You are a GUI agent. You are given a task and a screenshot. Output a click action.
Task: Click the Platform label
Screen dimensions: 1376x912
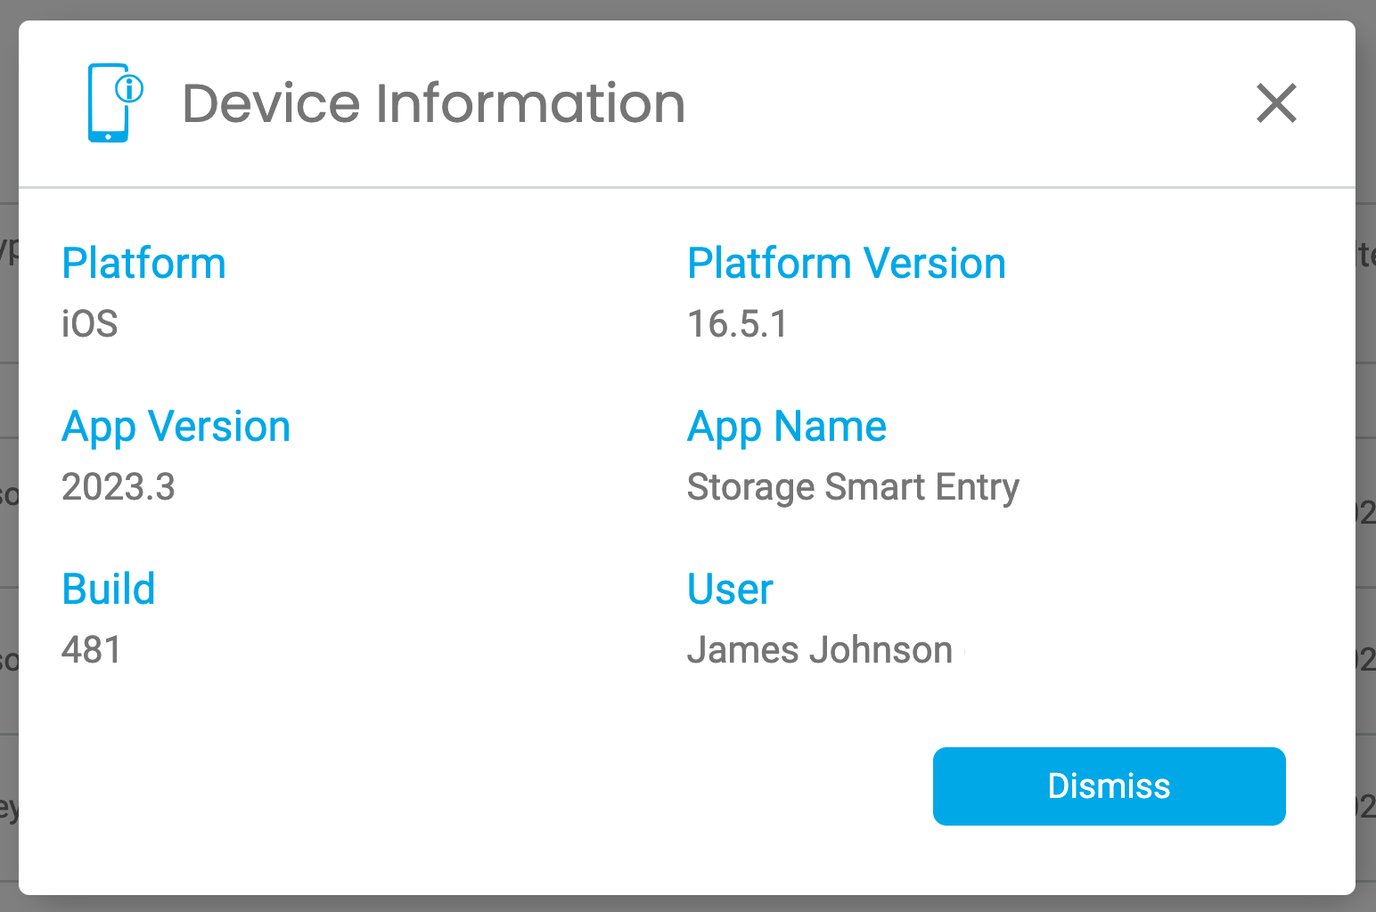tap(143, 263)
